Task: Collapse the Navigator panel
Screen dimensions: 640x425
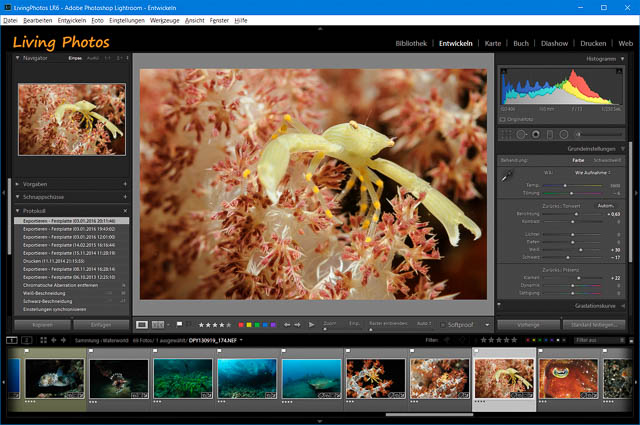Action: 18,58
